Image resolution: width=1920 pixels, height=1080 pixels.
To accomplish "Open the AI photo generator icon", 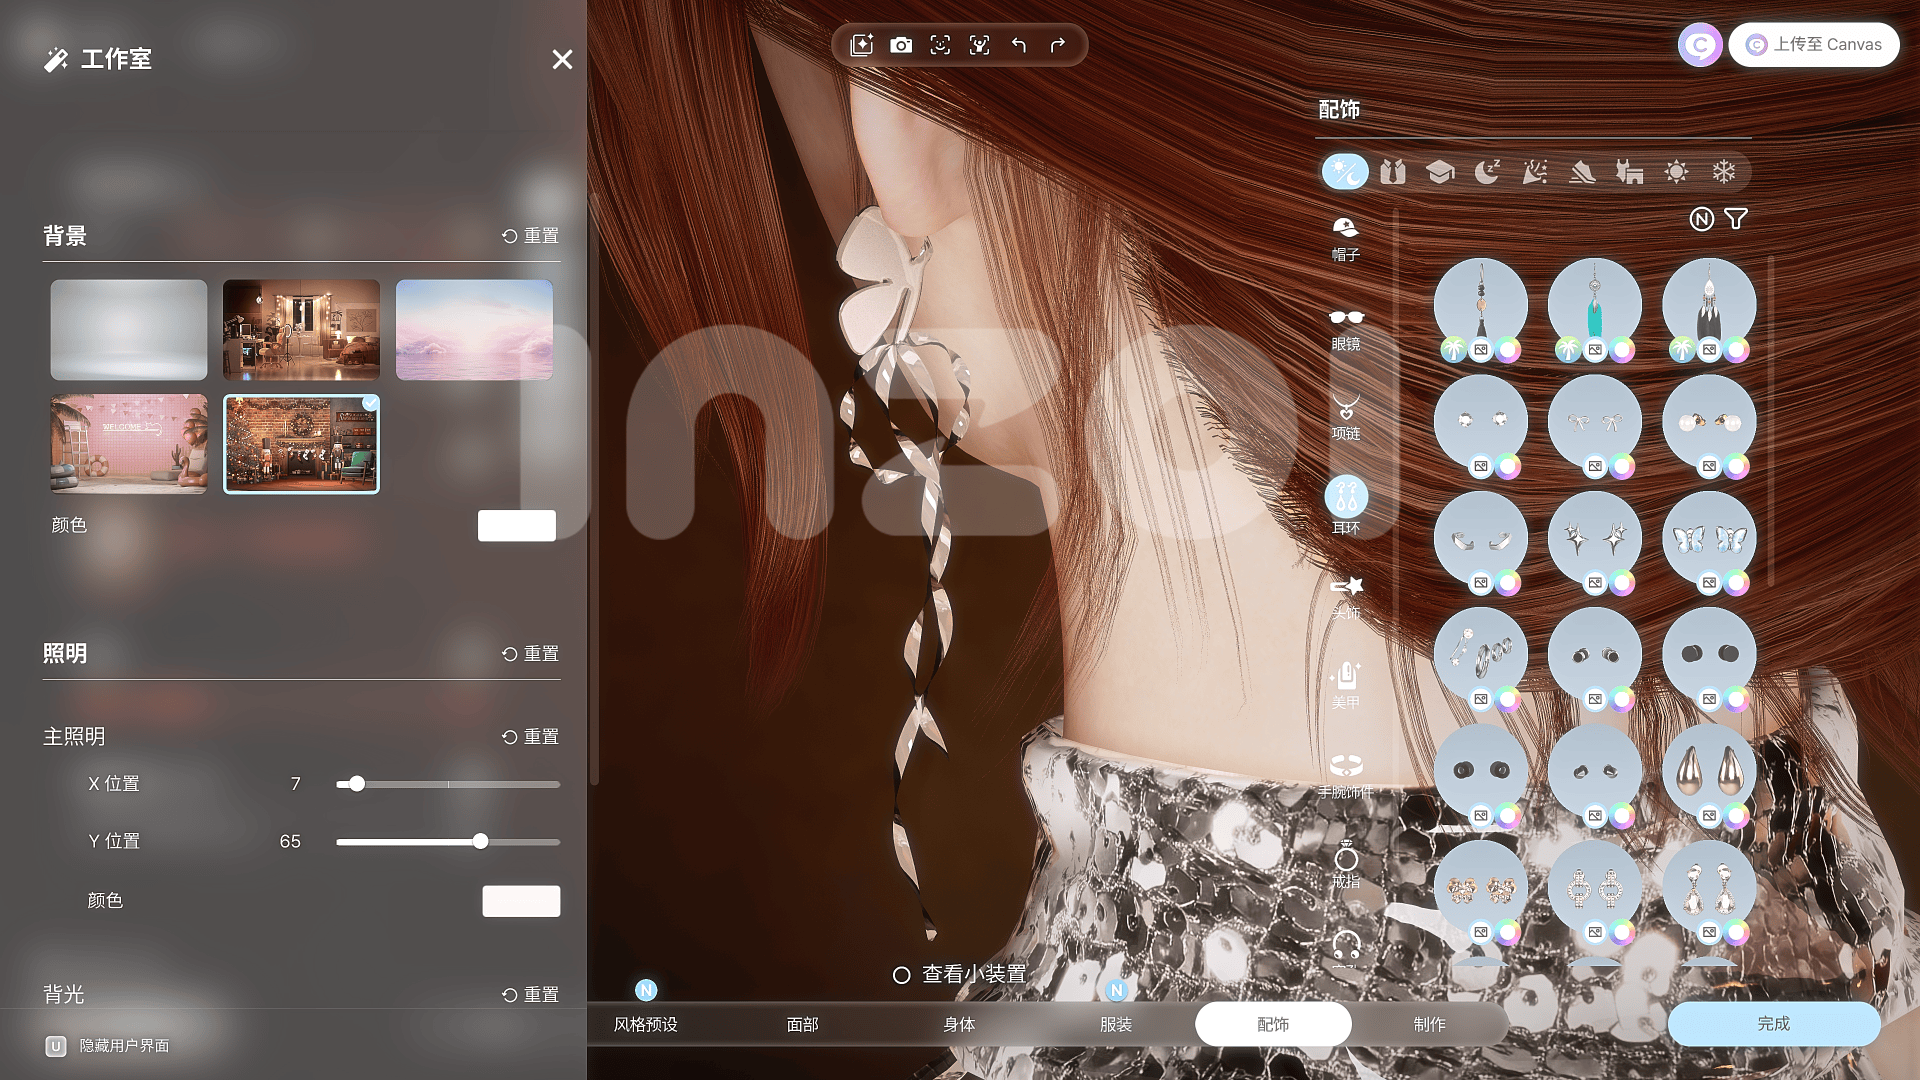I will [861, 45].
